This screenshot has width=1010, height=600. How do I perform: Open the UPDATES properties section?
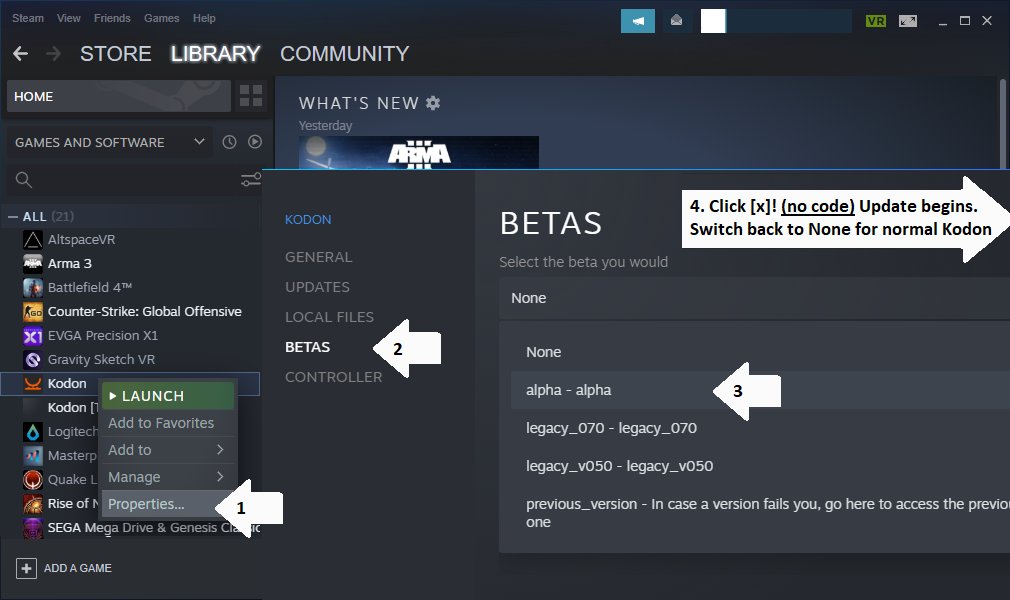tap(318, 287)
